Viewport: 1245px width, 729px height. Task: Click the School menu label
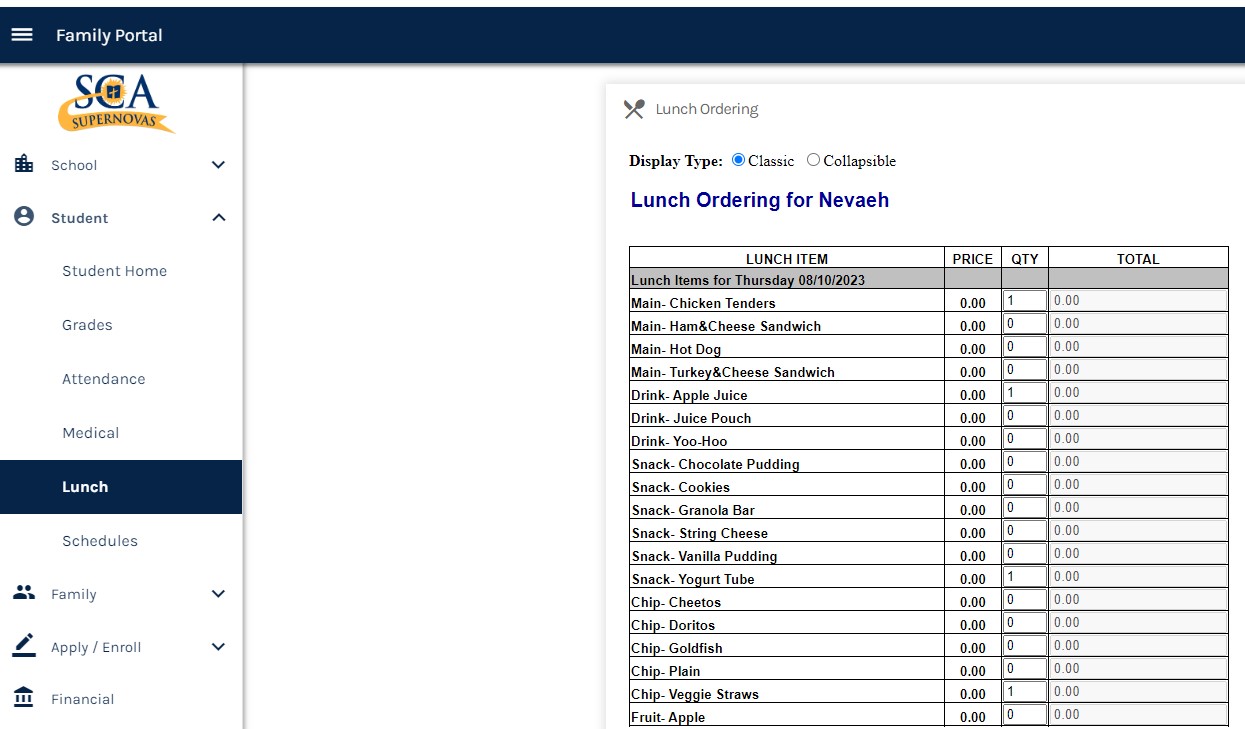tap(74, 165)
